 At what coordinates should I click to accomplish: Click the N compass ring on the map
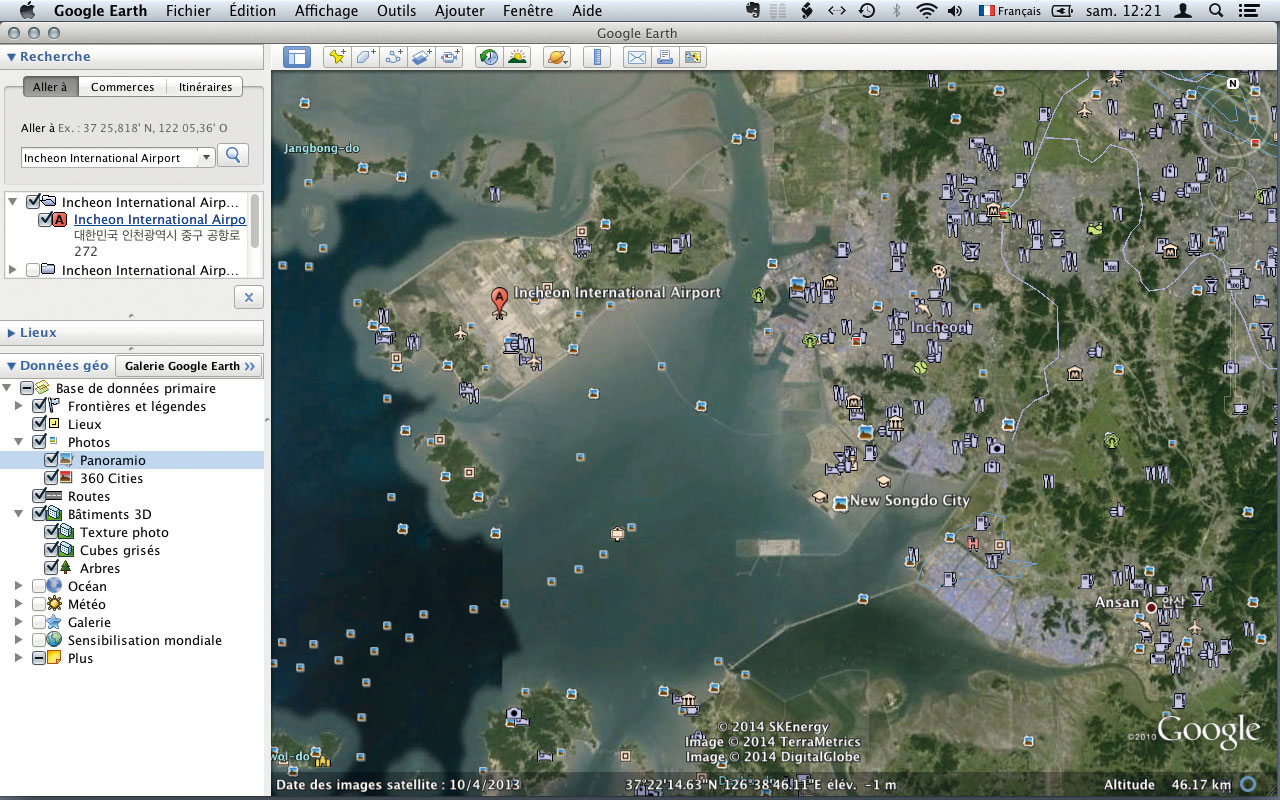pos(1233,84)
